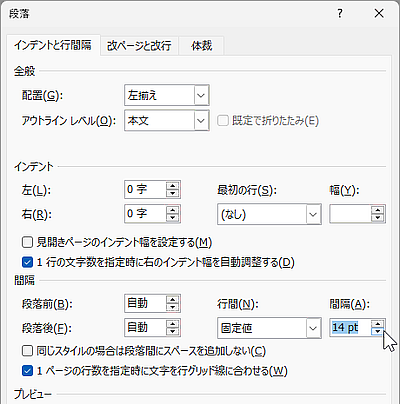Click the 左 indent input field
Screen dimensions: 400x404
click(145, 189)
